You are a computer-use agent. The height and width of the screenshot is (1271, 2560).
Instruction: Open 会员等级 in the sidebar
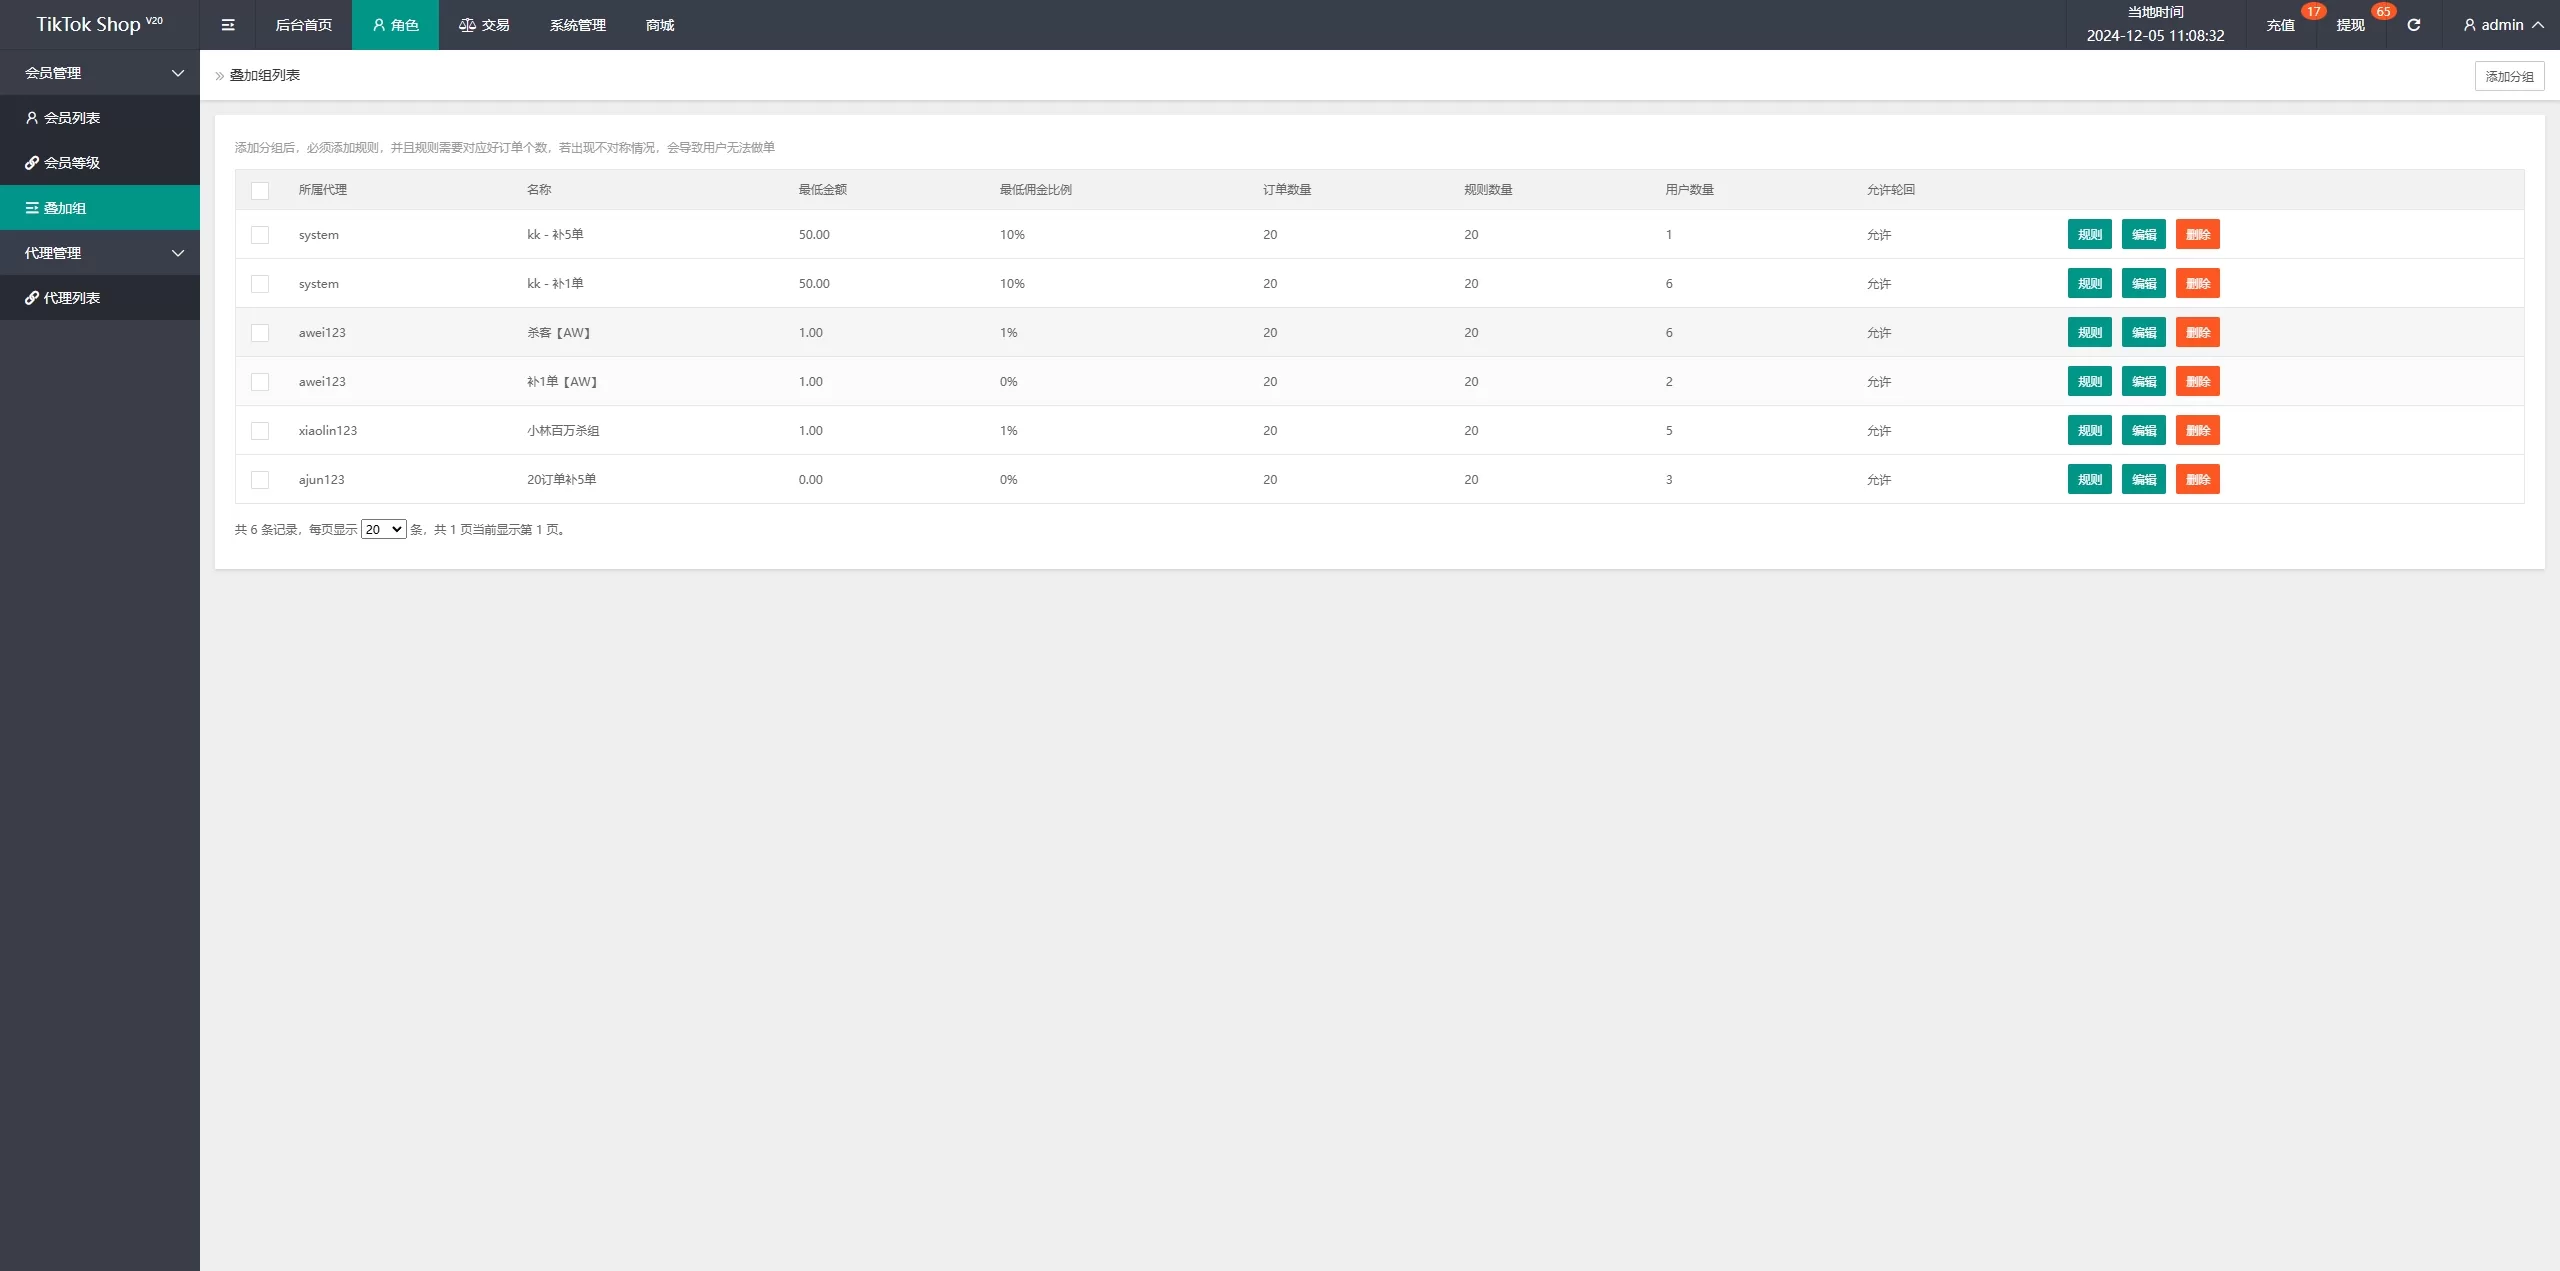72,163
